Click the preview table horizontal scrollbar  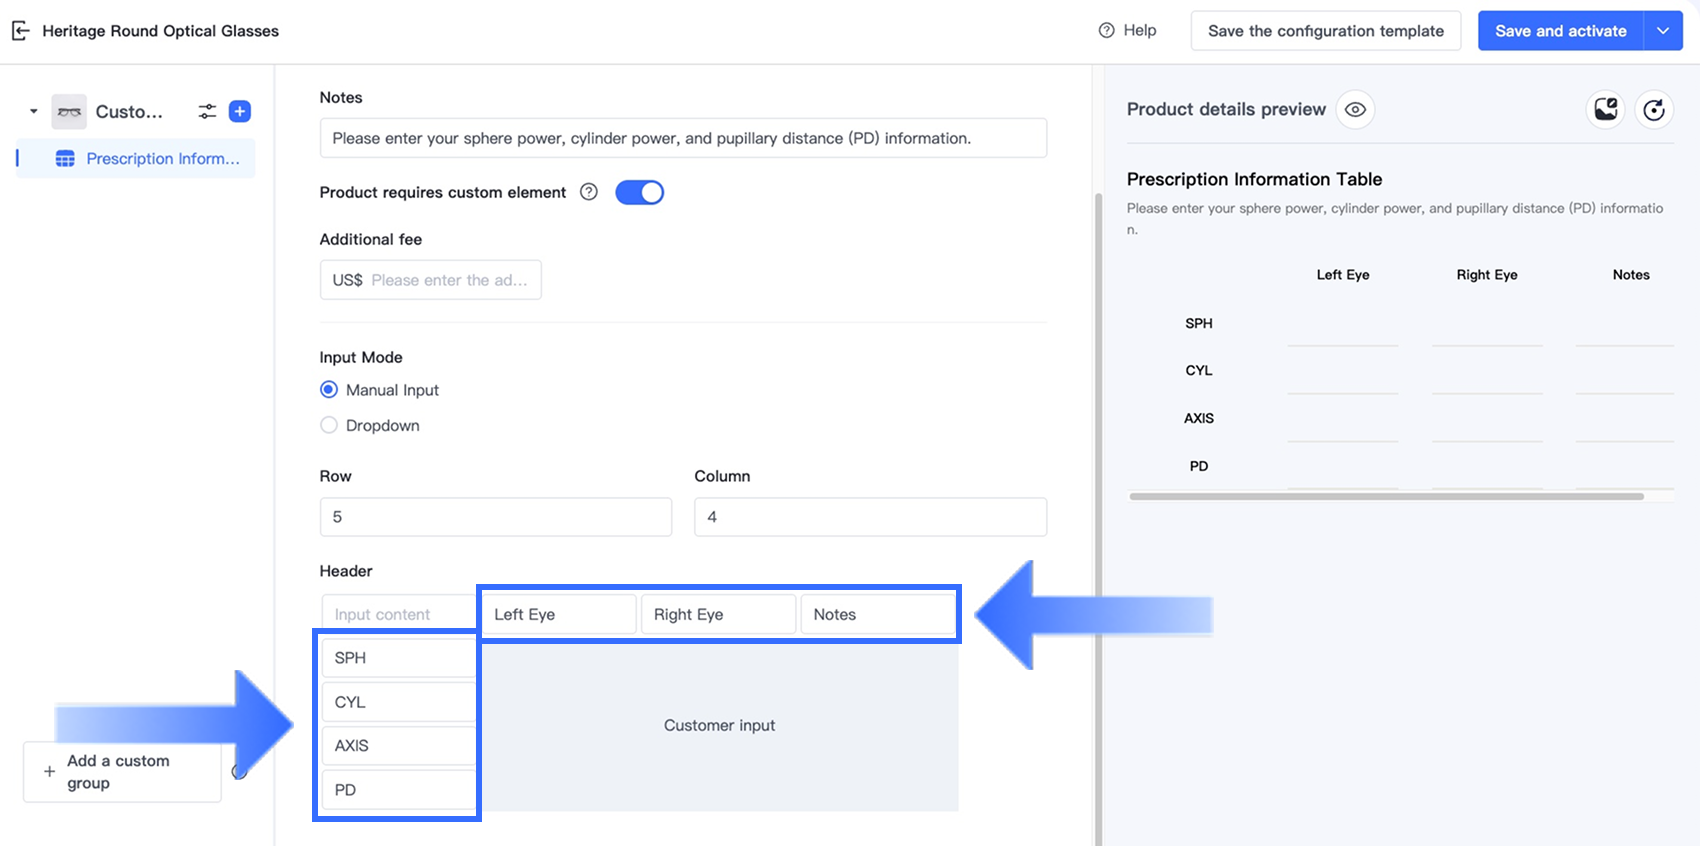[1386, 496]
